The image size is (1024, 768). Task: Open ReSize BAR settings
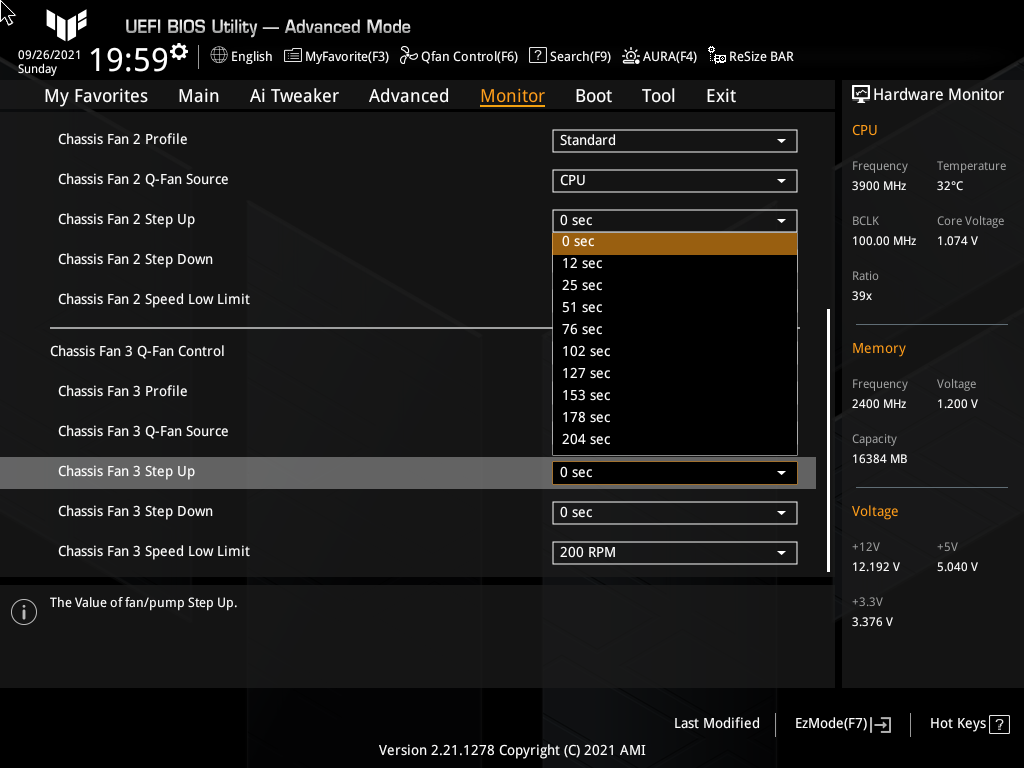750,56
